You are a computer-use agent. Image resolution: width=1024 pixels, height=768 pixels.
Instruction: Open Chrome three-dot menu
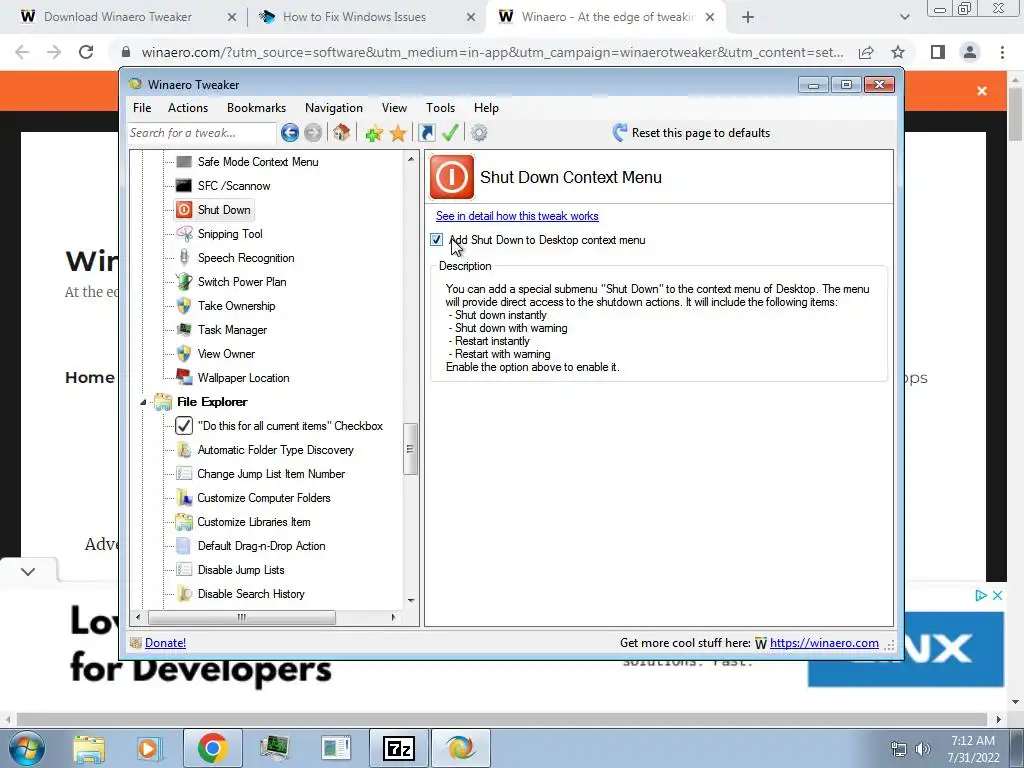1002,52
